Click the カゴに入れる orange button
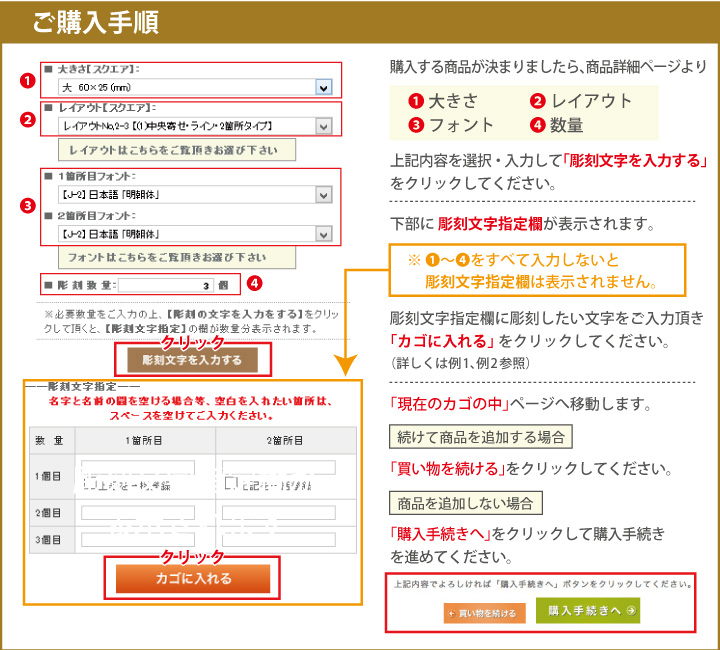 [x=193, y=578]
